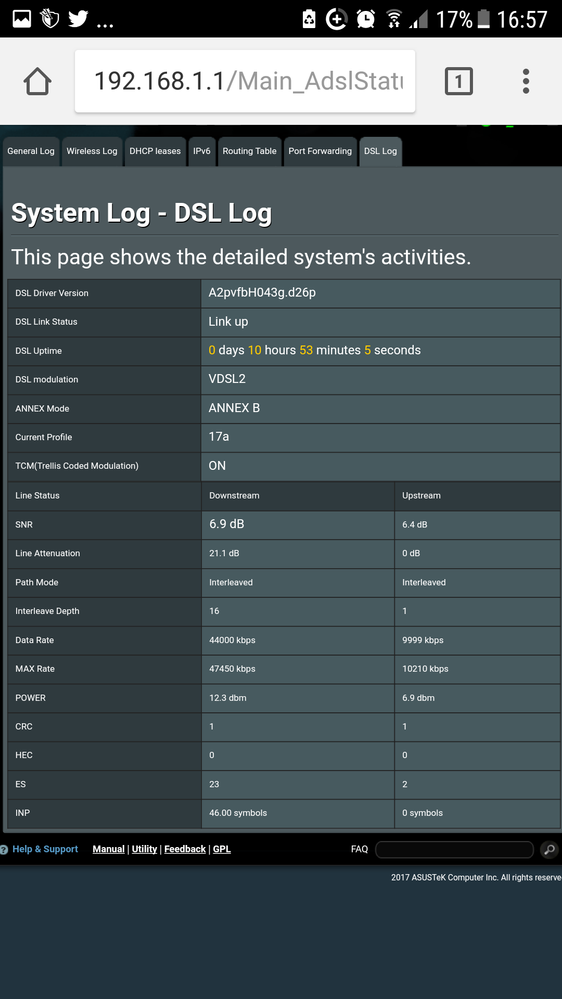The width and height of the screenshot is (562, 999).
Task: Select the DSL Log tab
Action: 380,152
